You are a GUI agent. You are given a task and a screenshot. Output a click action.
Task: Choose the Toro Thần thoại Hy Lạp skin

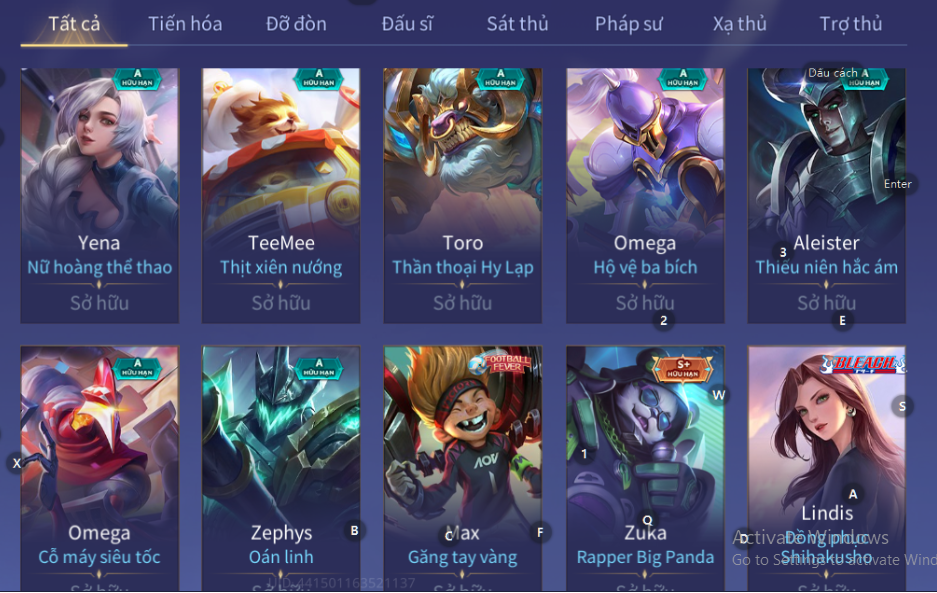coord(463,195)
